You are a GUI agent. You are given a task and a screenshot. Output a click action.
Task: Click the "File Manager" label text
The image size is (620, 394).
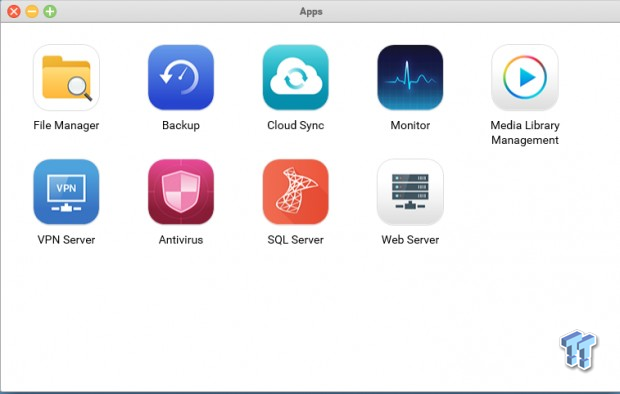tap(66, 125)
